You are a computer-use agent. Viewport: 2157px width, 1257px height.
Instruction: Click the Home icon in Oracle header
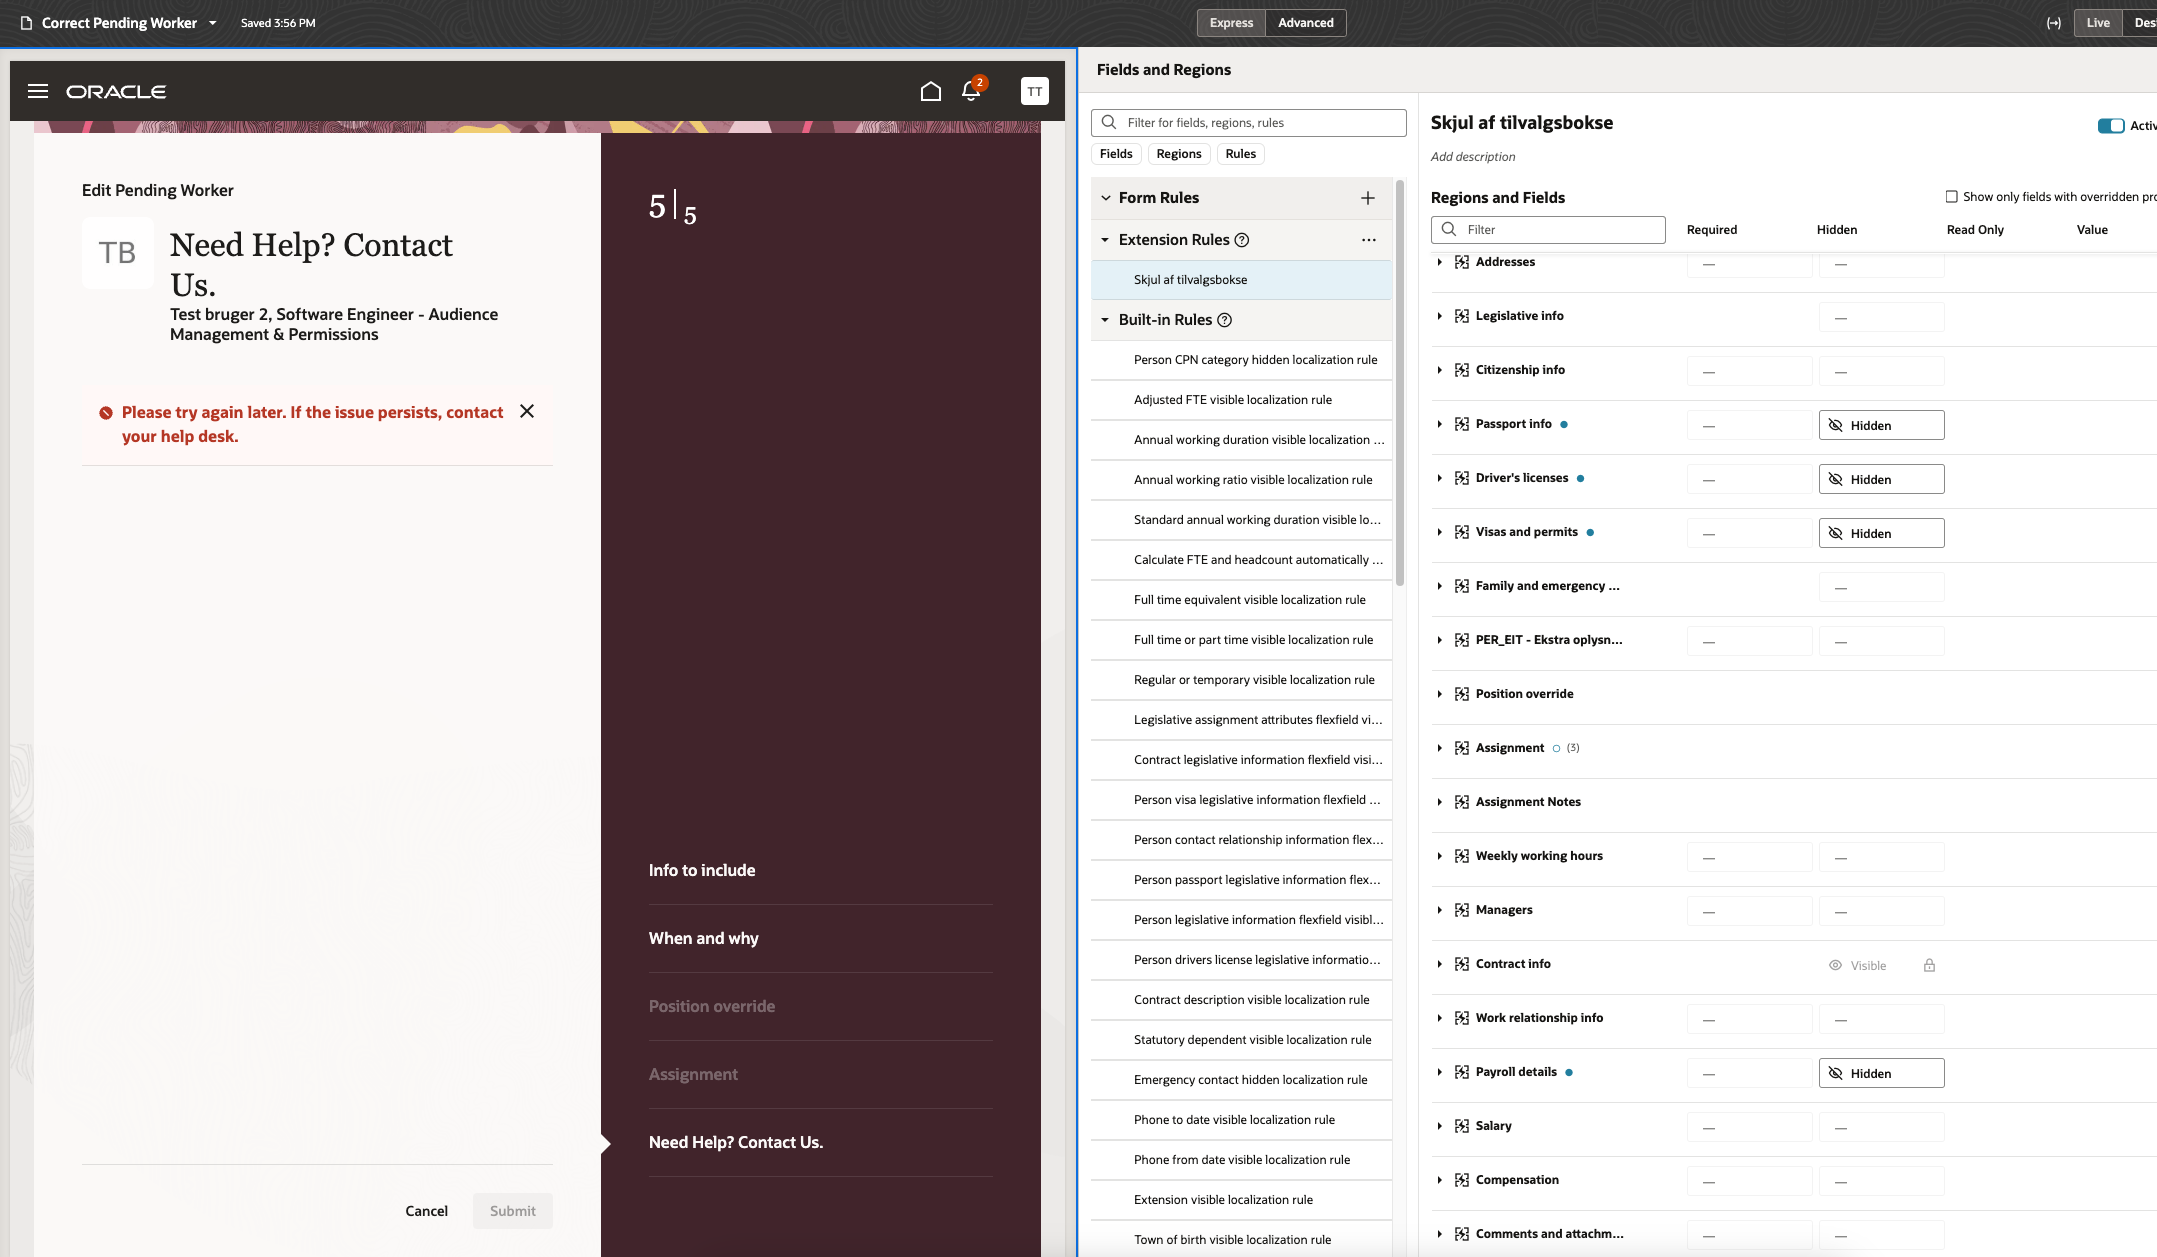pos(930,91)
